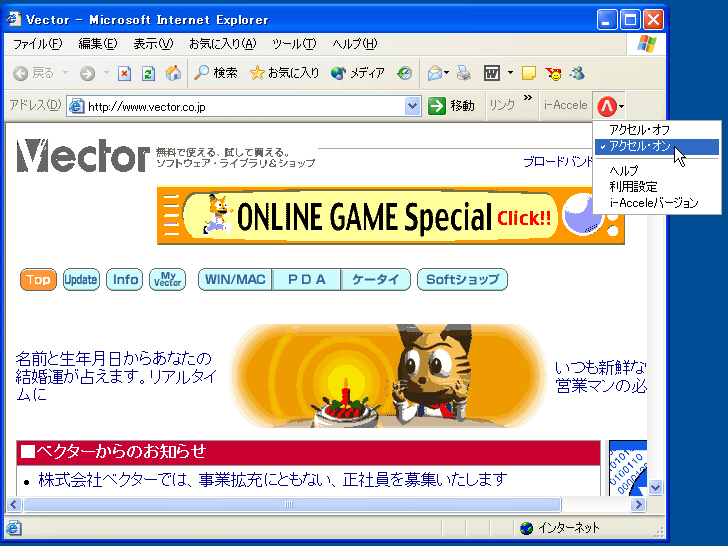
Task: Open 利用設定 in the i-Accele menu
Action: coord(657,187)
